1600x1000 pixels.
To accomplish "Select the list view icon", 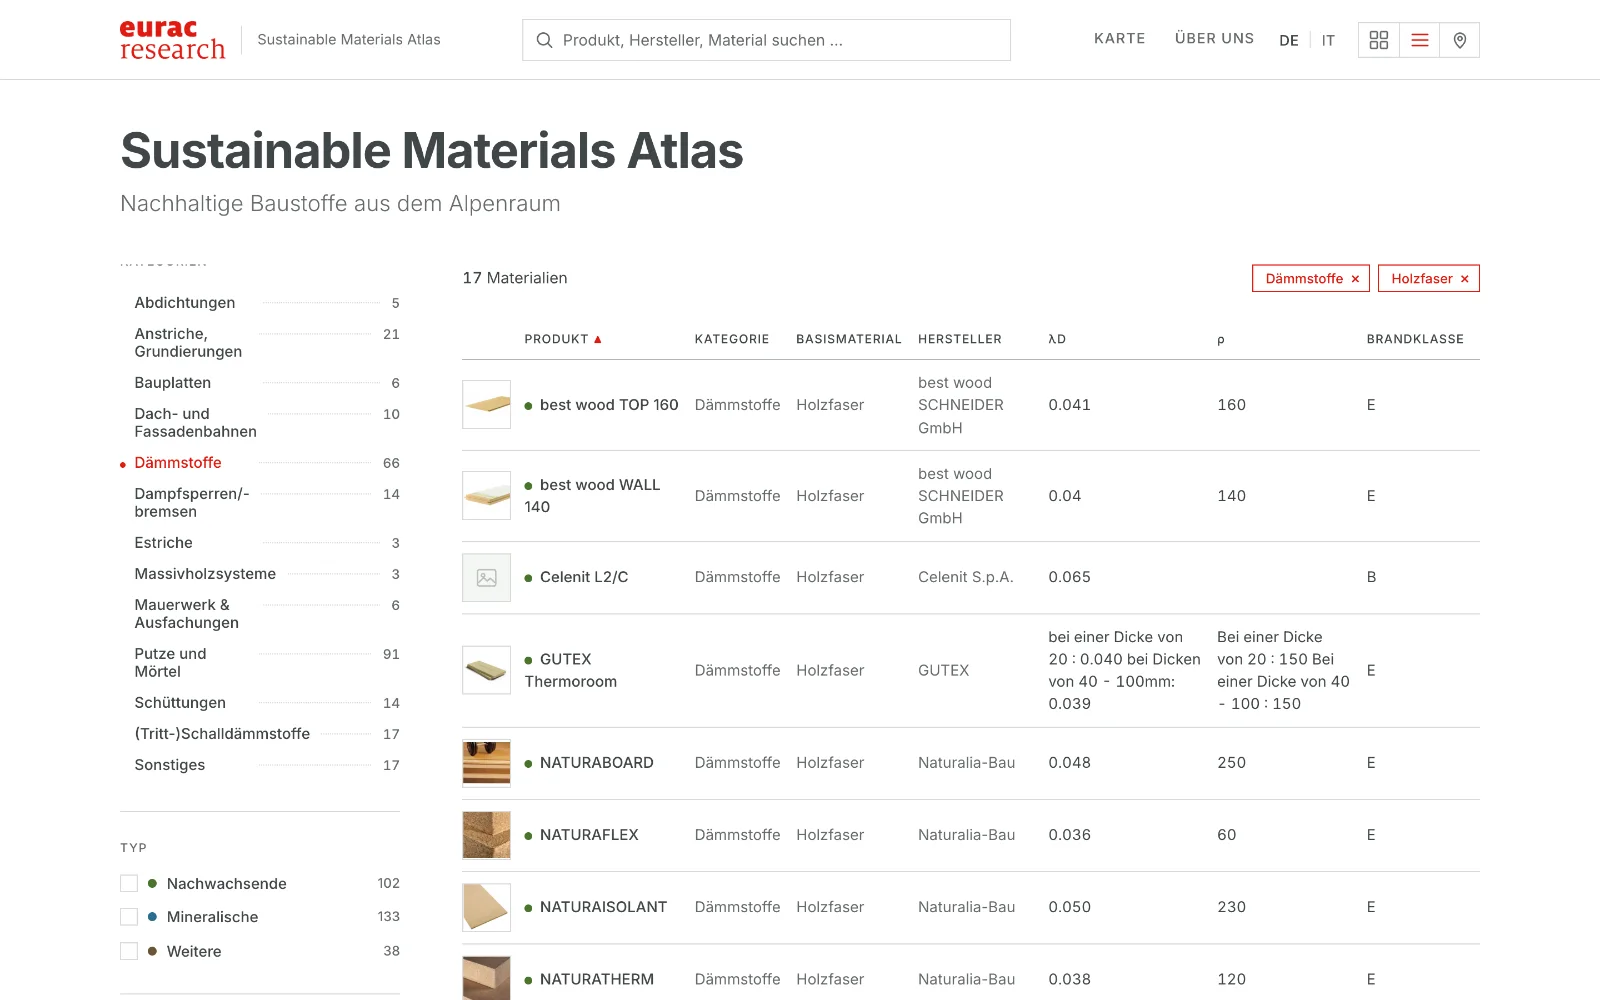I will (x=1419, y=40).
